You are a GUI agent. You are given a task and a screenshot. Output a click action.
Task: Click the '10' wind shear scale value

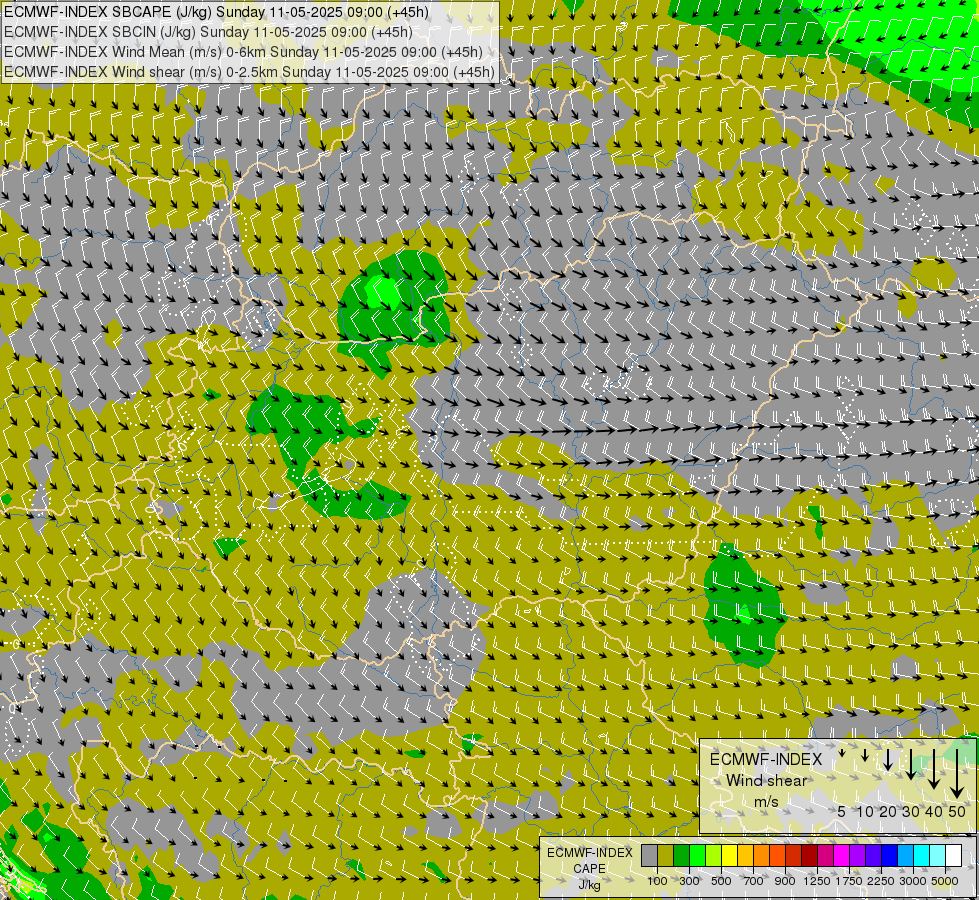click(865, 811)
